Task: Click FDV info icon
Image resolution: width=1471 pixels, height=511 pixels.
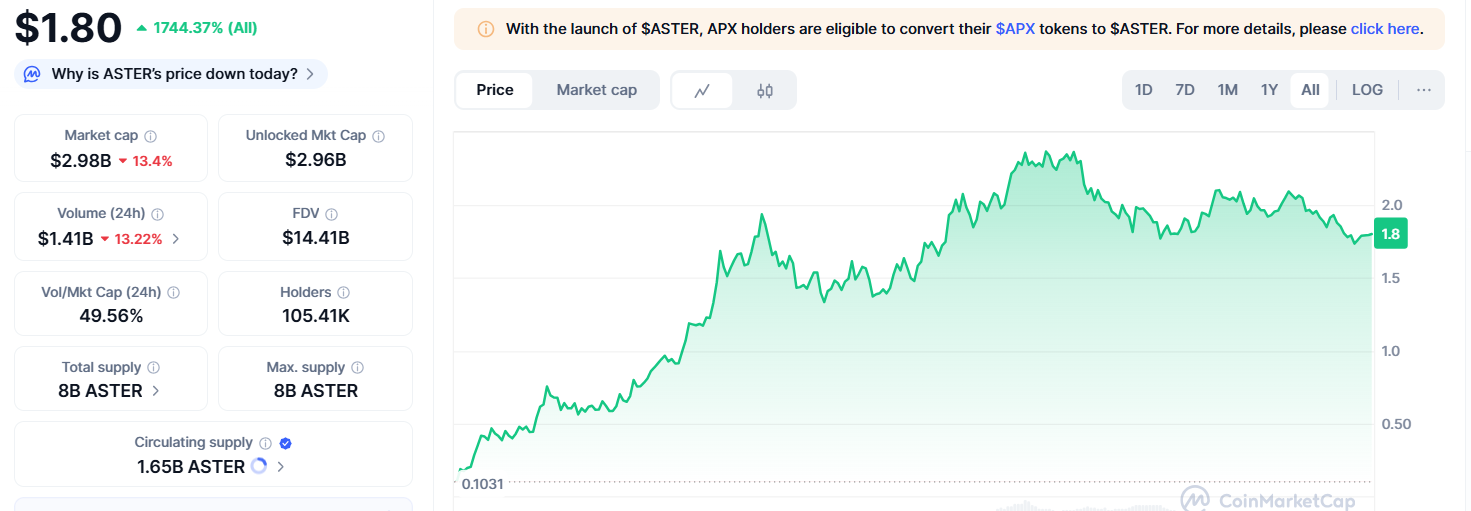Action: coord(331,214)
